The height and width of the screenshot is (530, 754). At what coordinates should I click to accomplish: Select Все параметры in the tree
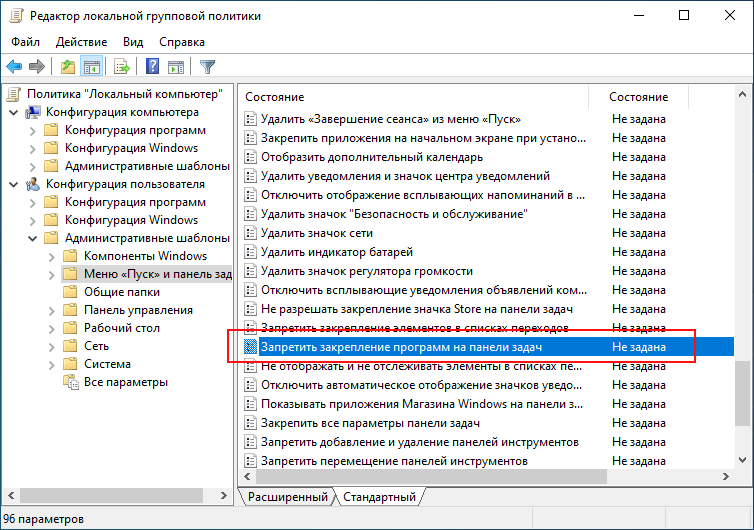tap(126, 382)
